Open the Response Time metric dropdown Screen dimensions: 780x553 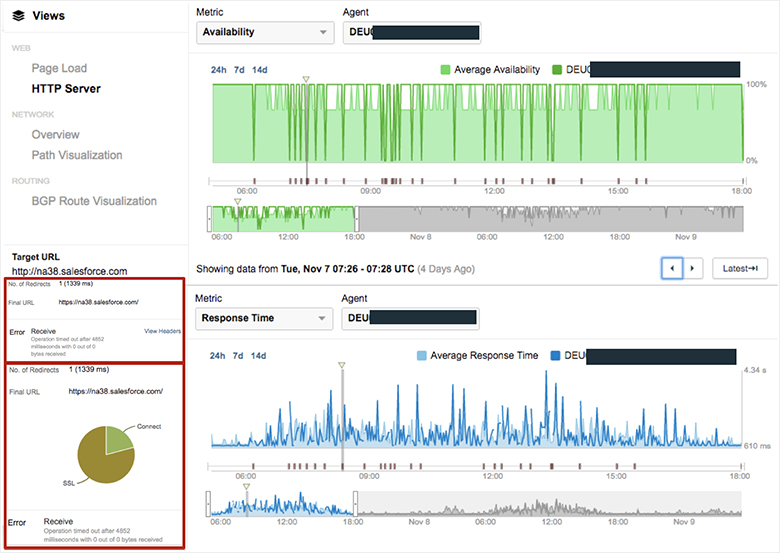point(264,319)
